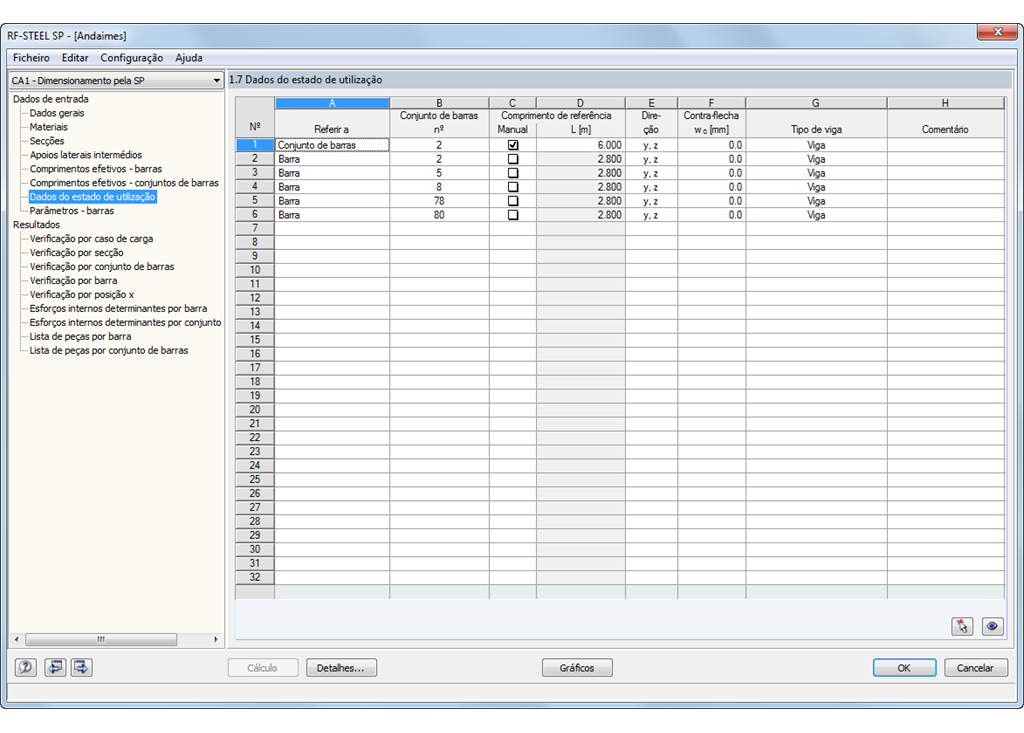
Task: Click cell with bar number 80
Action: coord(439,215)
